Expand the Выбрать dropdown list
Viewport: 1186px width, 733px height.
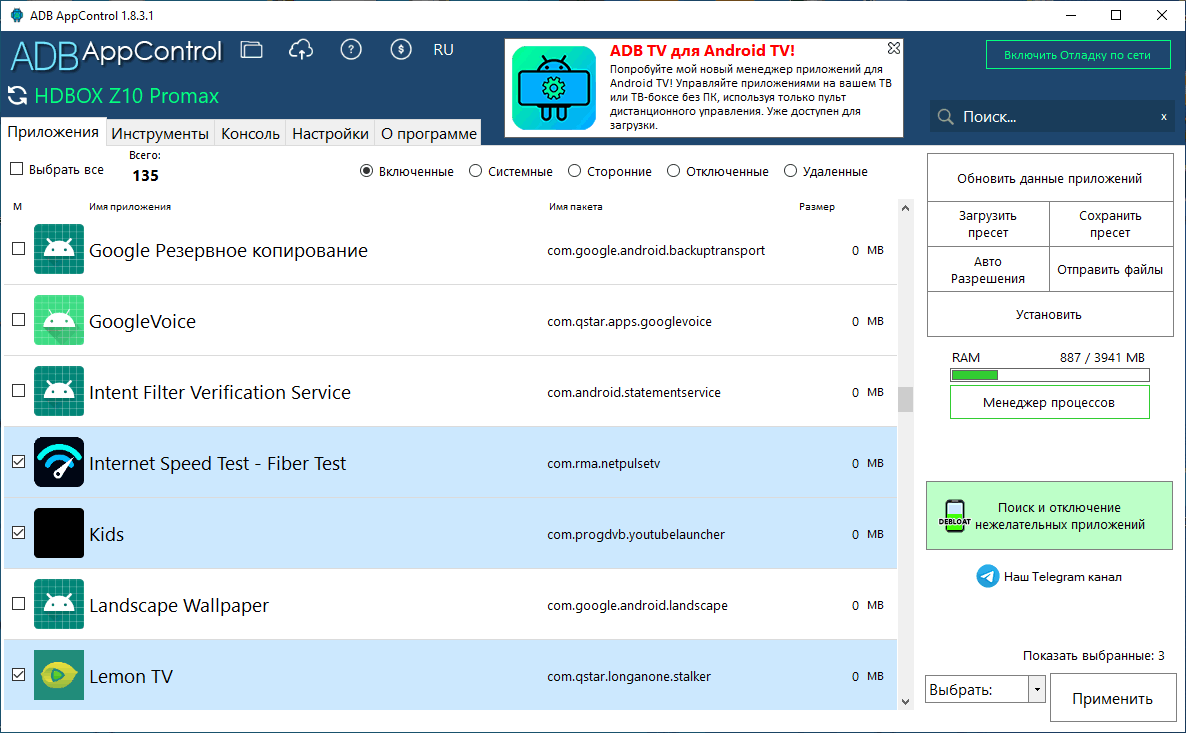(x=1037, y=689)
